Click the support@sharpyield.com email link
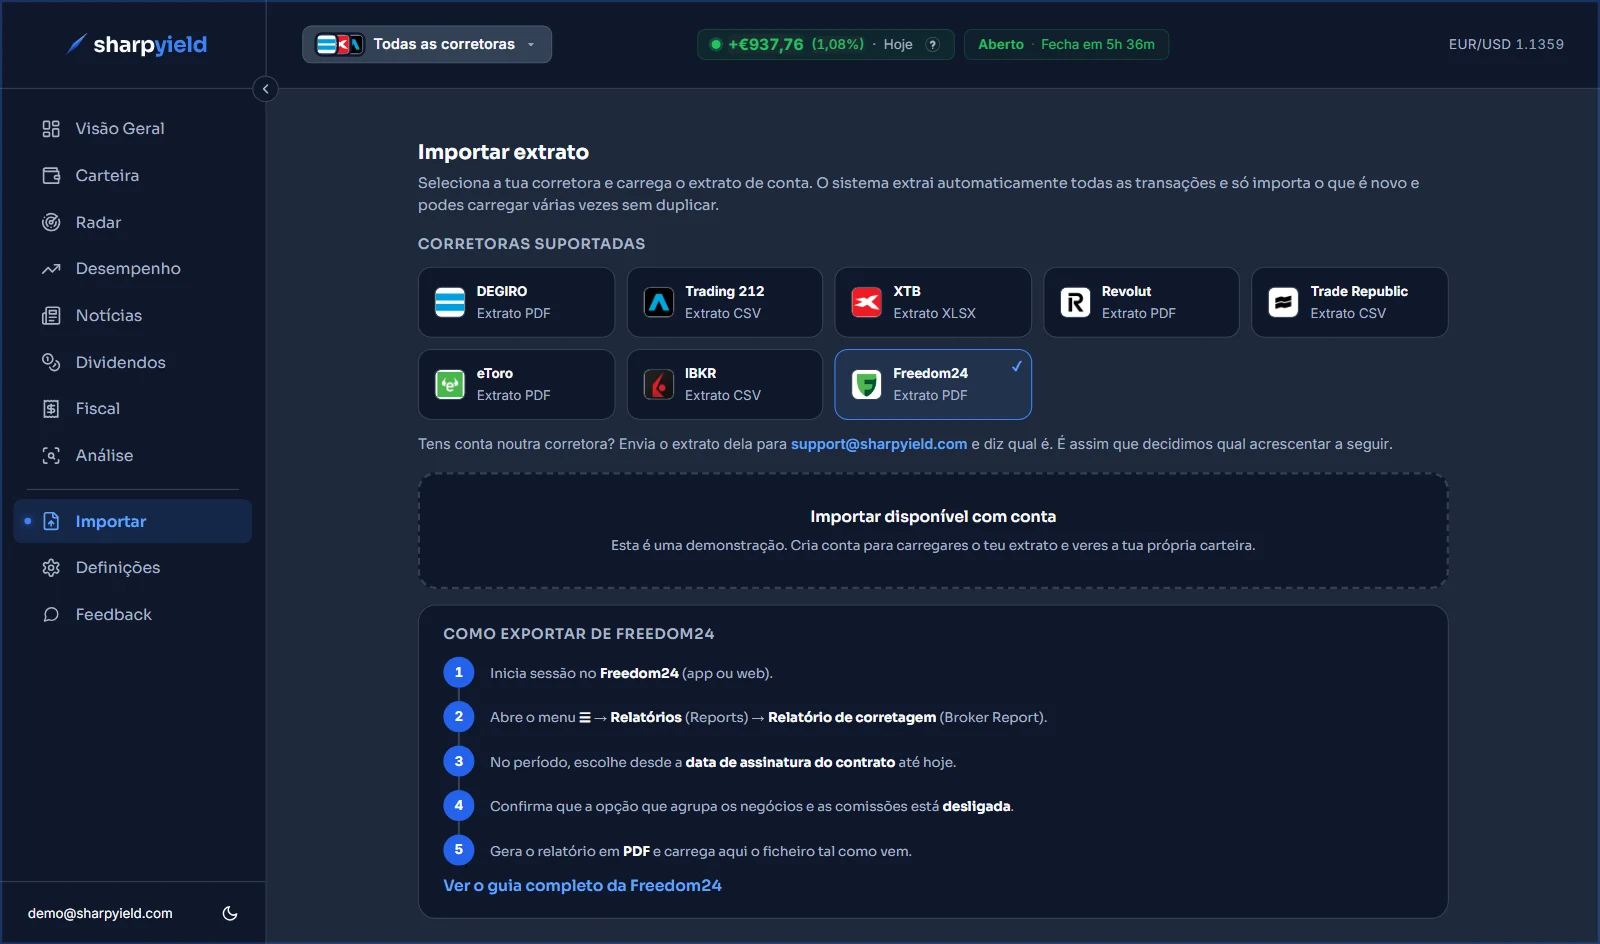The height and width of the screenshot is (944, 1600). [x=879, y=444]
